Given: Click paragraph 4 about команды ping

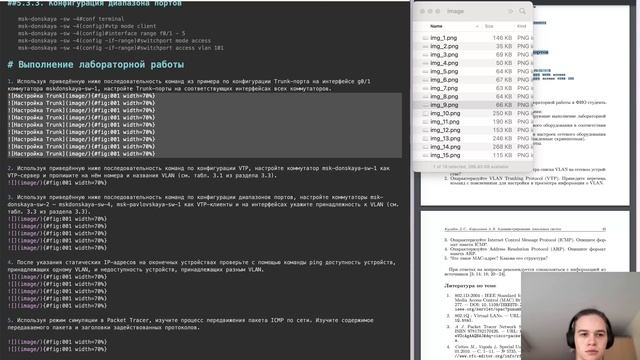Looking at the screenshot, I should (x=202, y=266).
